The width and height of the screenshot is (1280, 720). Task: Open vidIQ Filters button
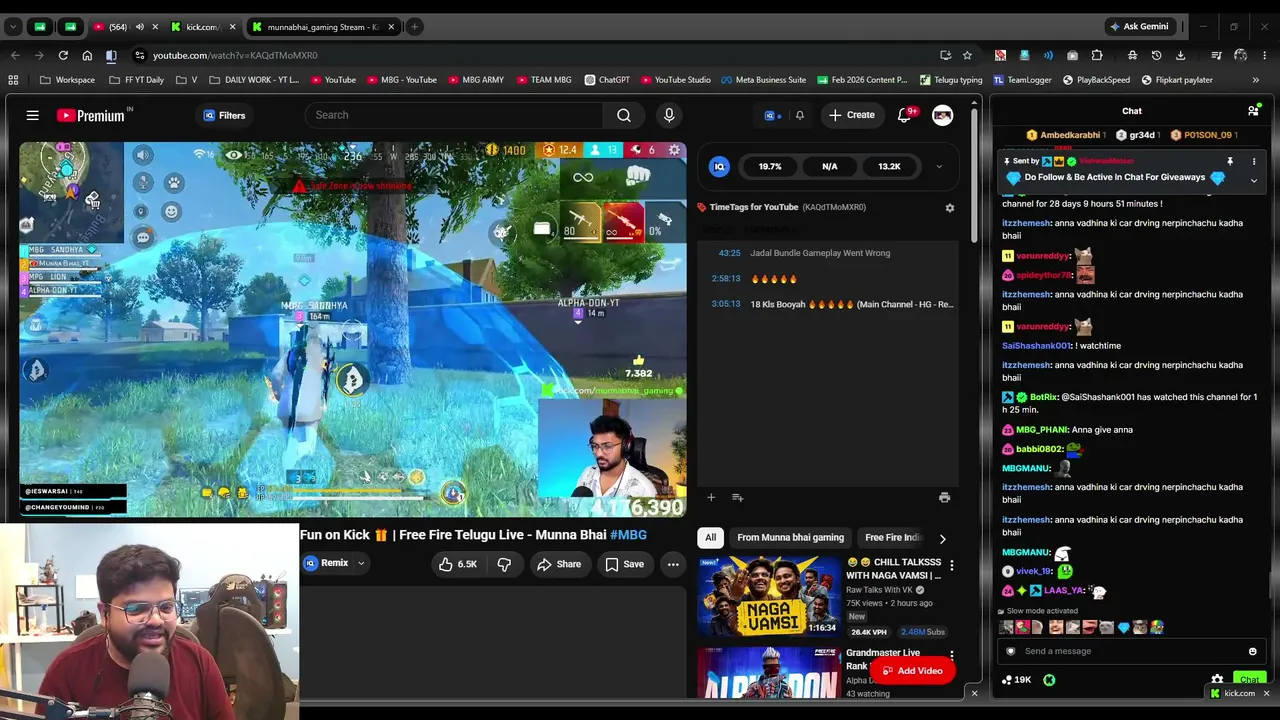[x=224, y=115]
